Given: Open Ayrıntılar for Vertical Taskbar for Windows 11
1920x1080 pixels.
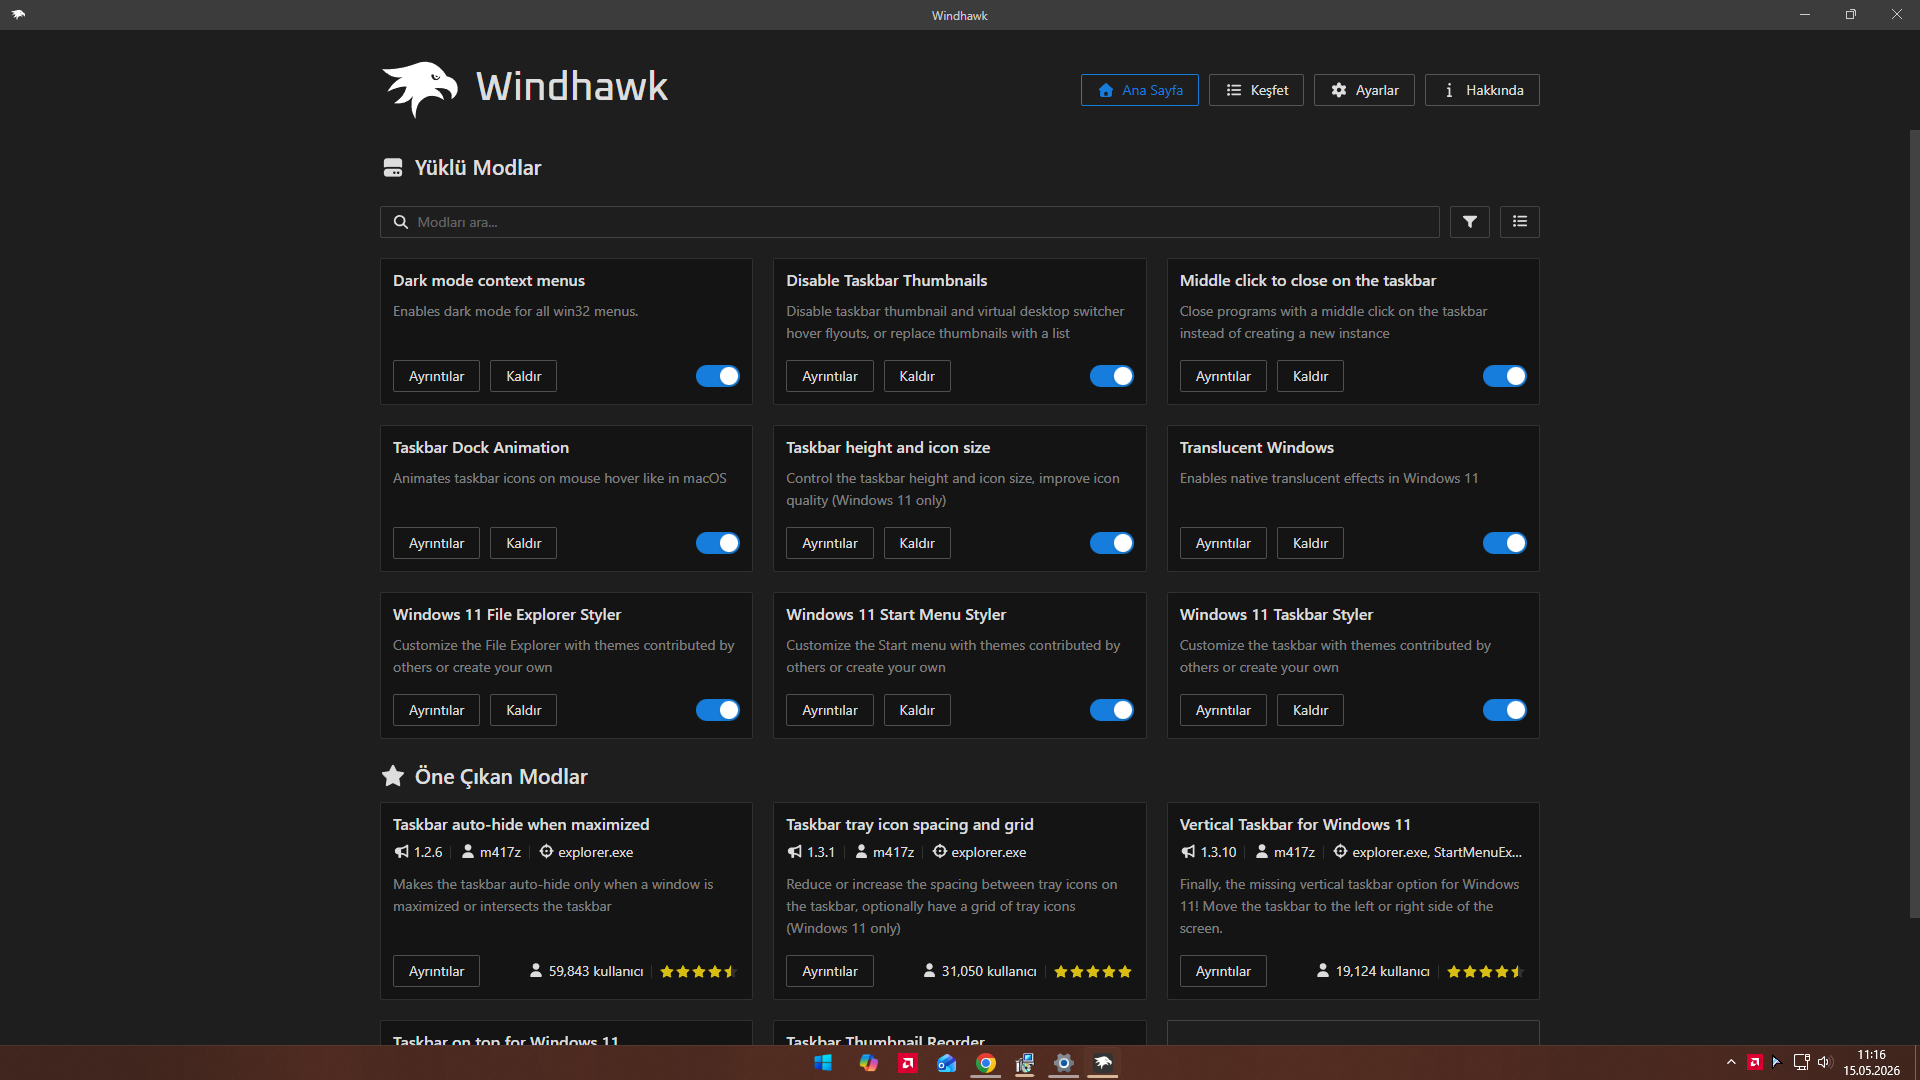Looking at the screenshot, I should point(1223,971).
